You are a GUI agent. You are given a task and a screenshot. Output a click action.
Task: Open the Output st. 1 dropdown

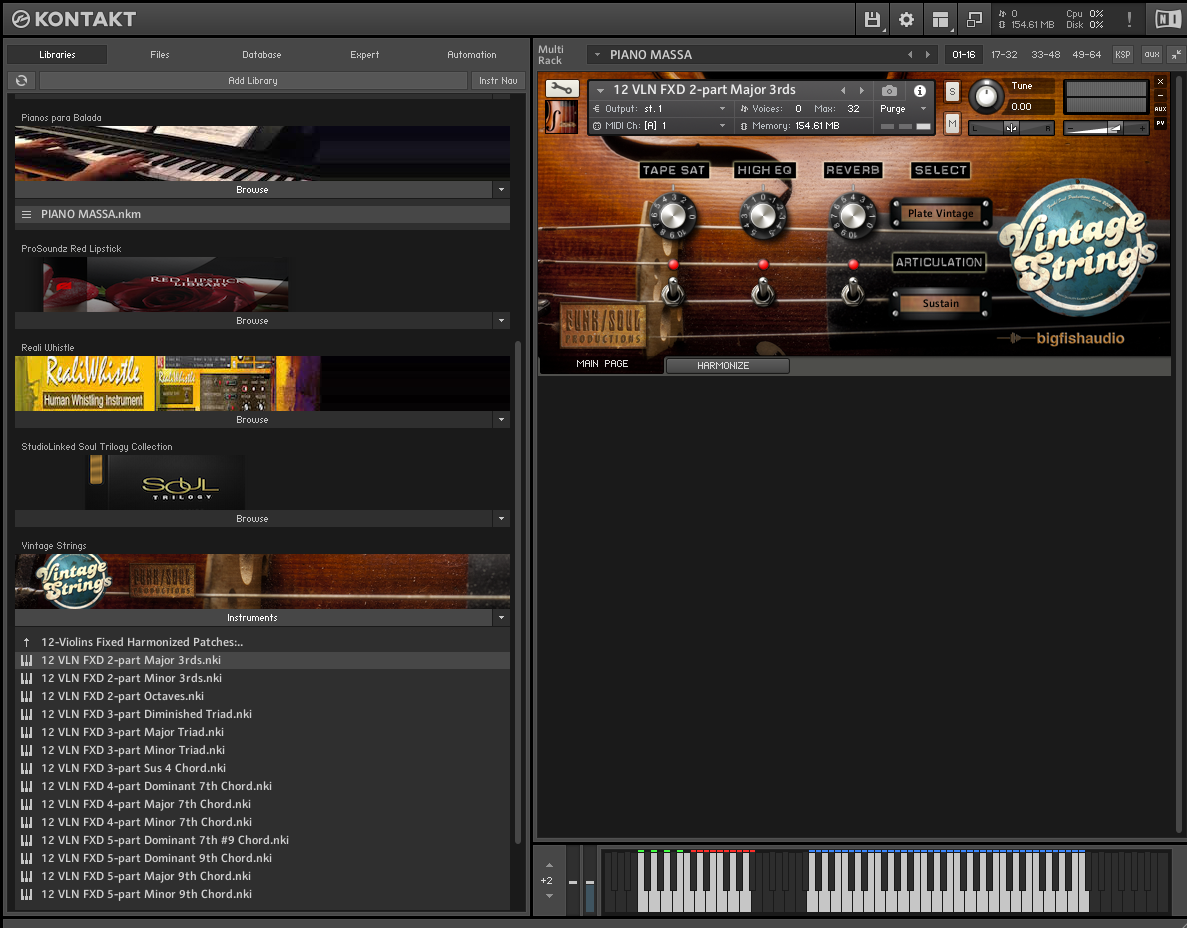coord(659,109)
